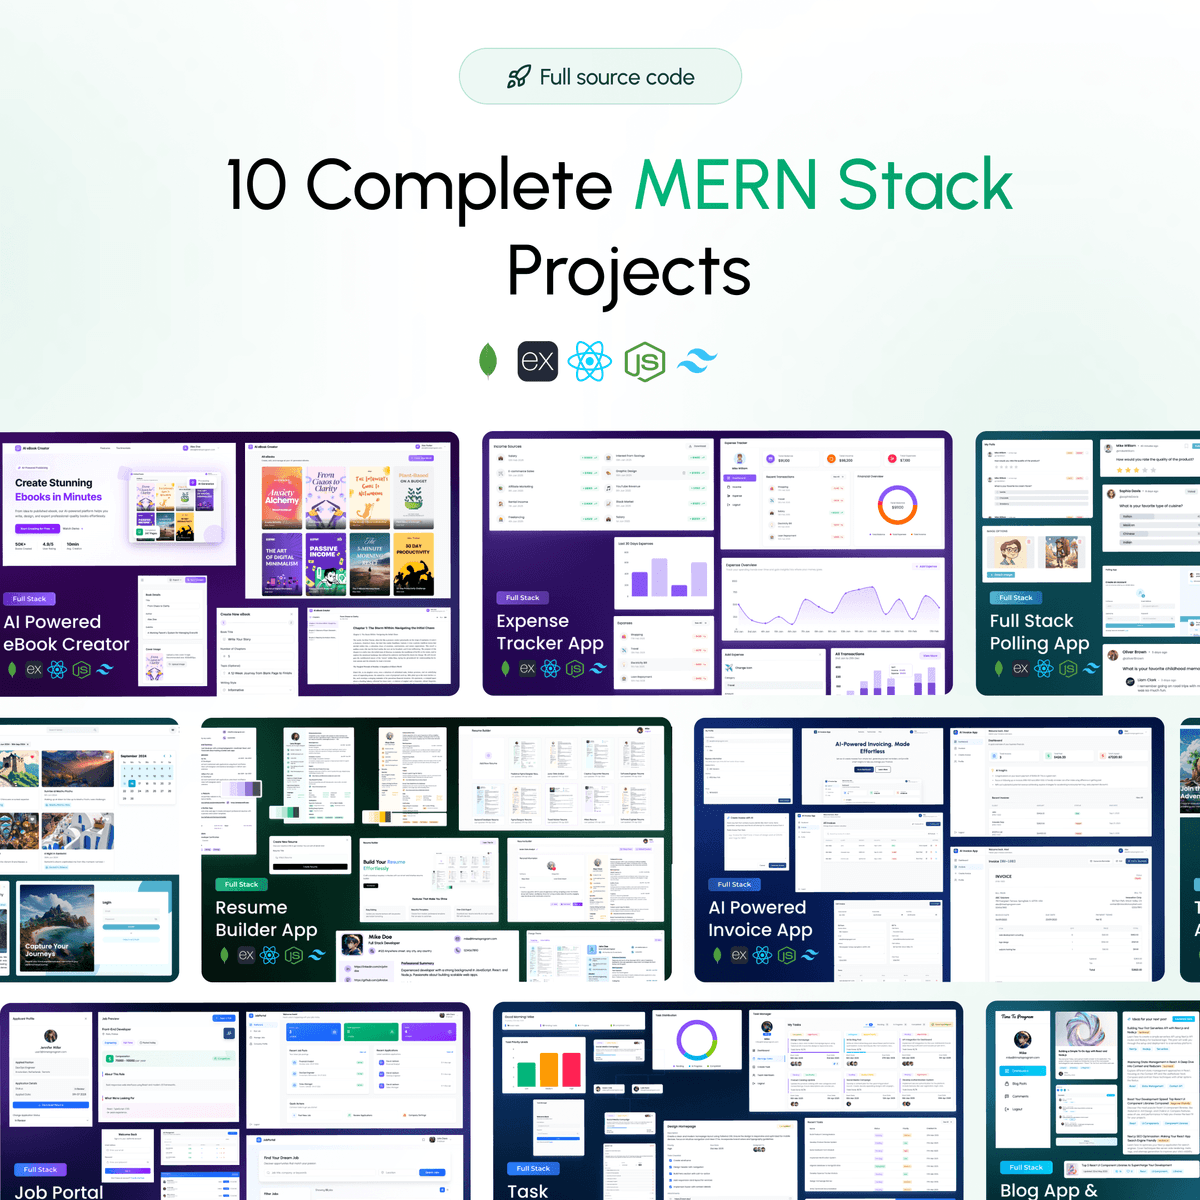Click the Node.js hexagon icon below the heading
1200x1200 pixels.
(x=644, y=362)
